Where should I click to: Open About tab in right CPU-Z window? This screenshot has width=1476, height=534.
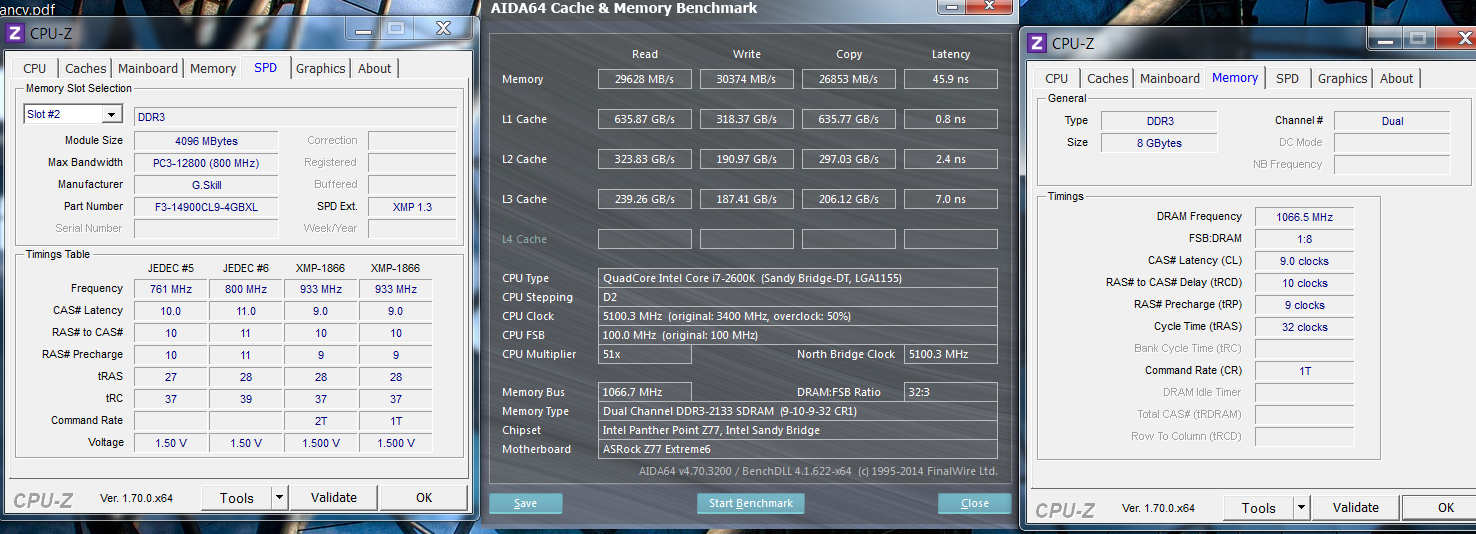[x=1397, y=78]
